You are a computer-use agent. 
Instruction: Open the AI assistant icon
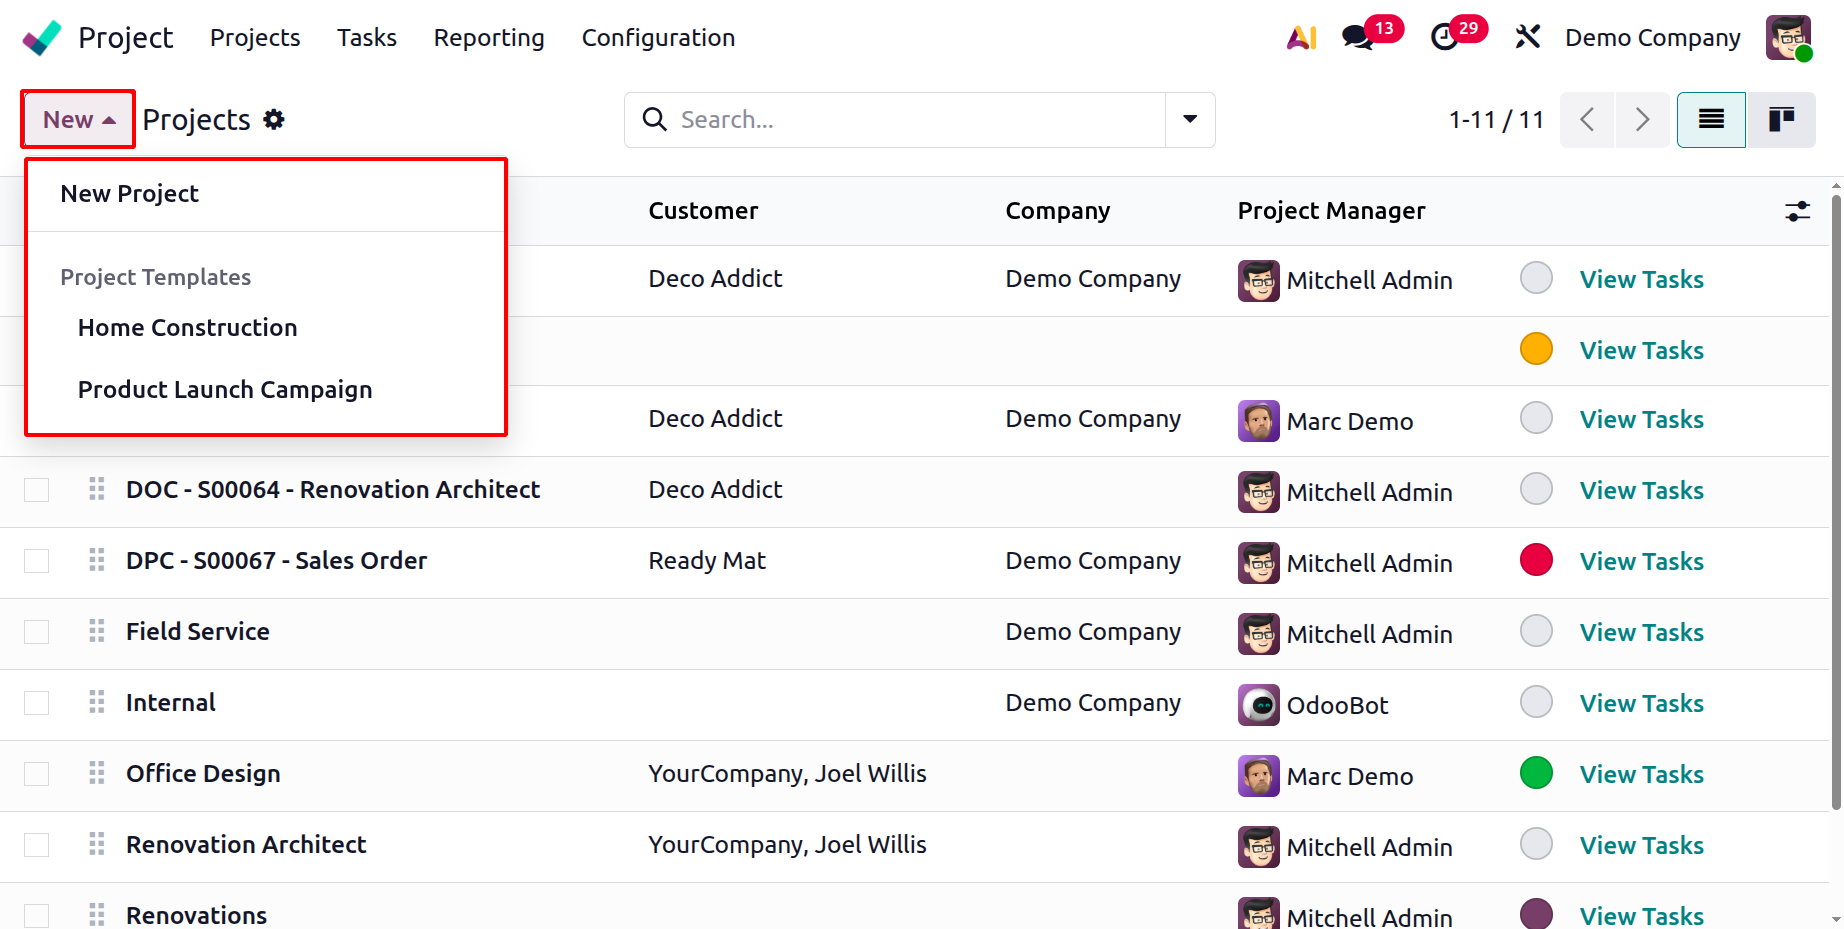pyautogui.click(x=1301, y=38)
